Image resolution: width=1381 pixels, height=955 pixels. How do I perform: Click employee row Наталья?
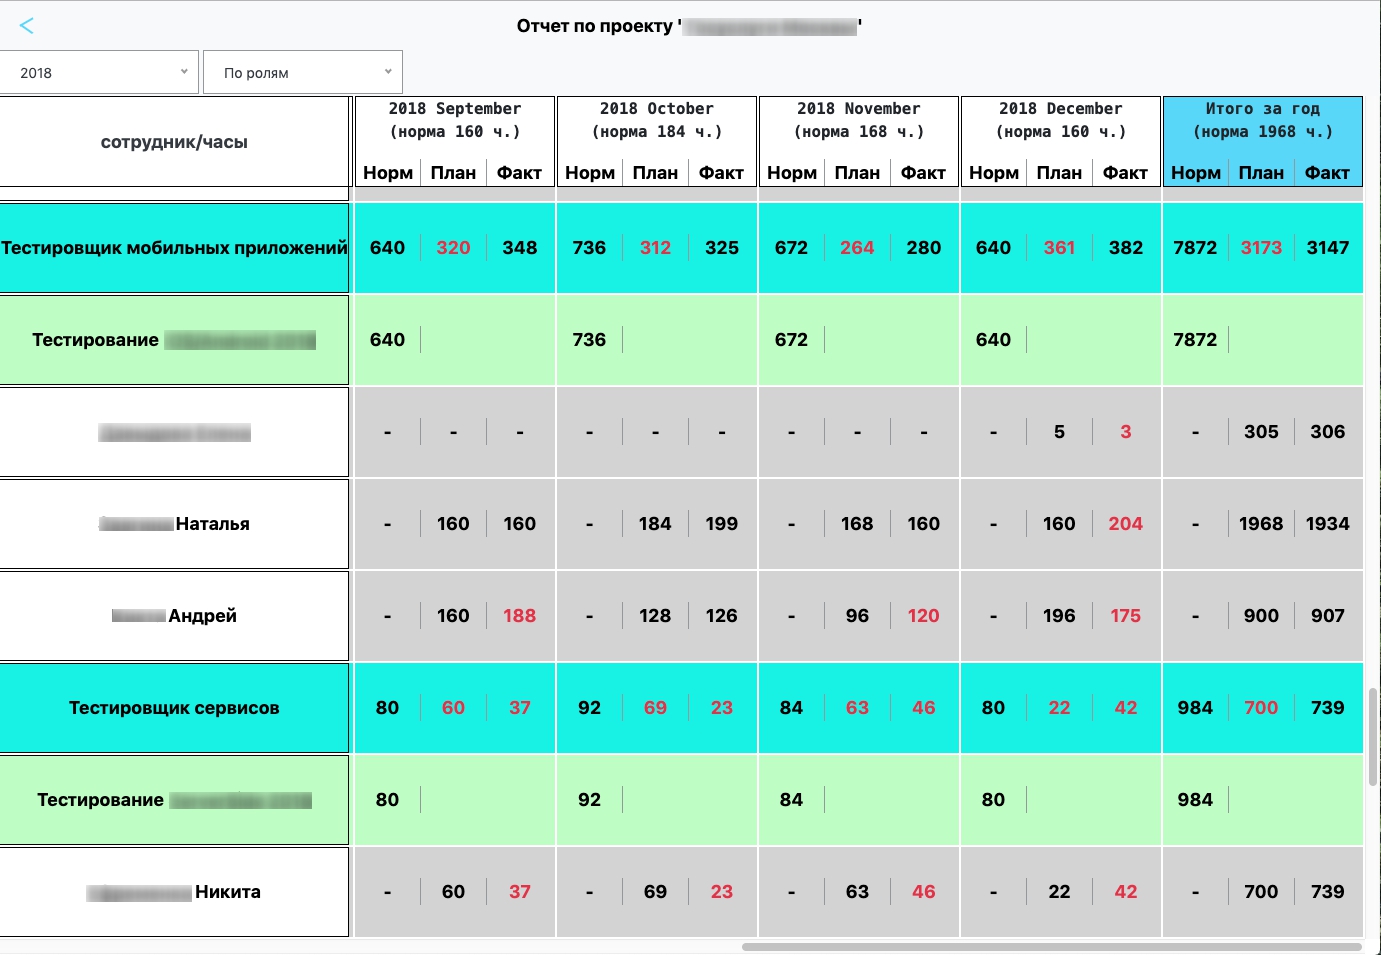pyautogui.click(x=174, y=524)
